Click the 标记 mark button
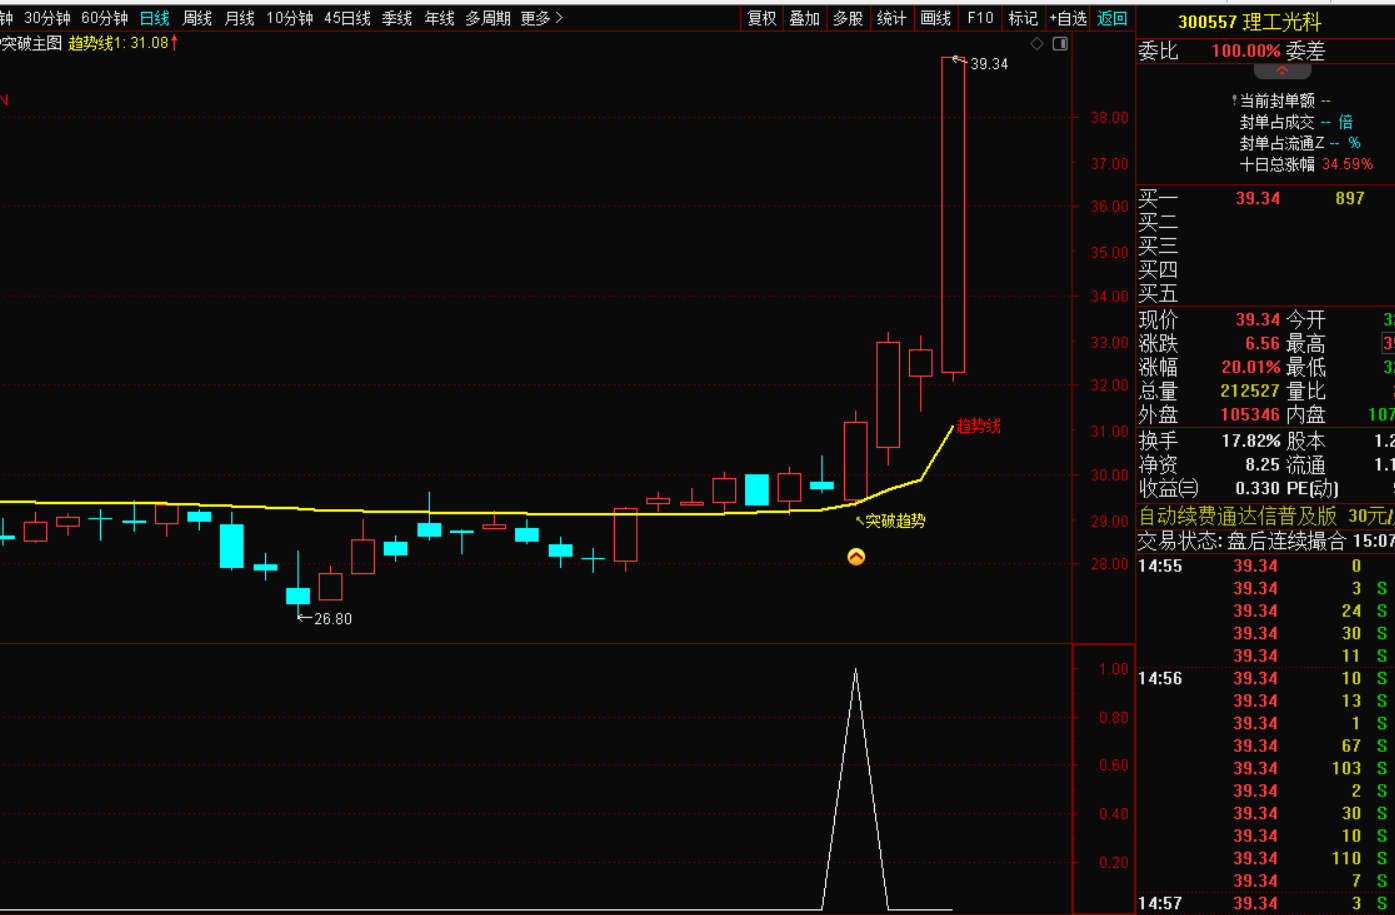 pos(1023,18)
